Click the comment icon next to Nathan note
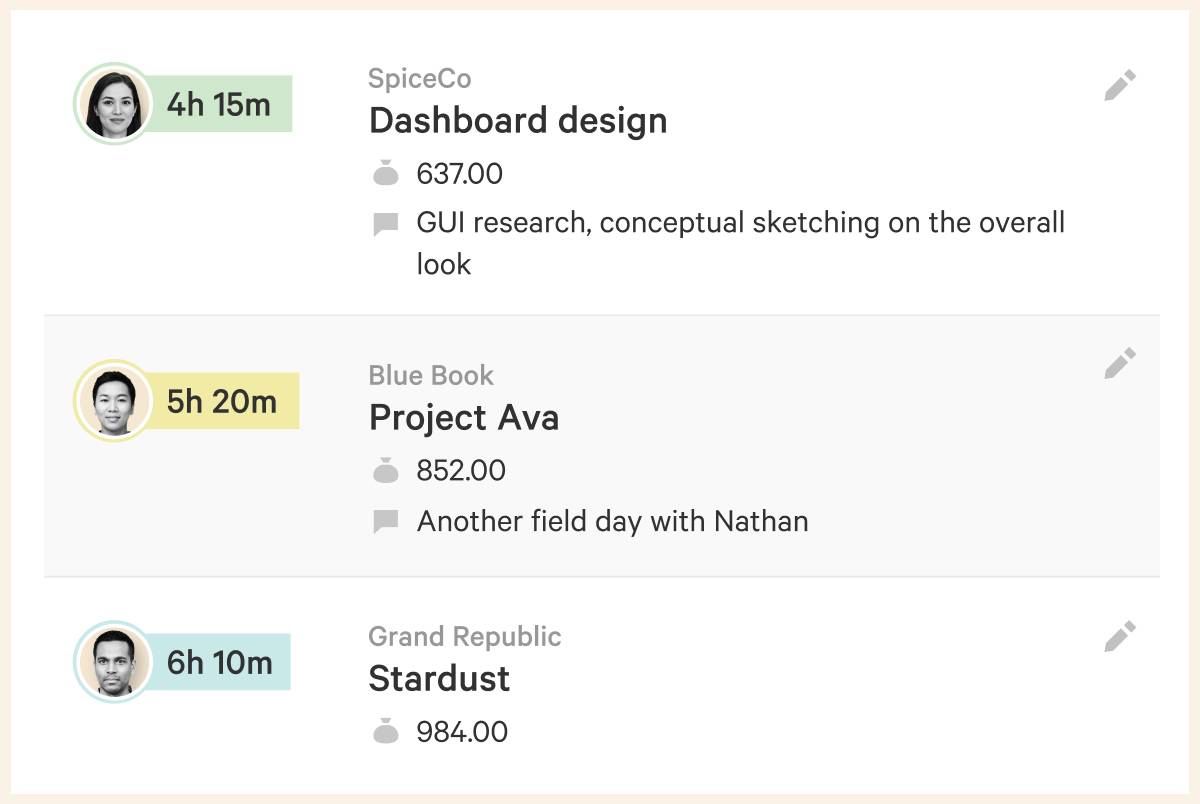This screenshot has width=1200, height=804. (x=385, y=521)
